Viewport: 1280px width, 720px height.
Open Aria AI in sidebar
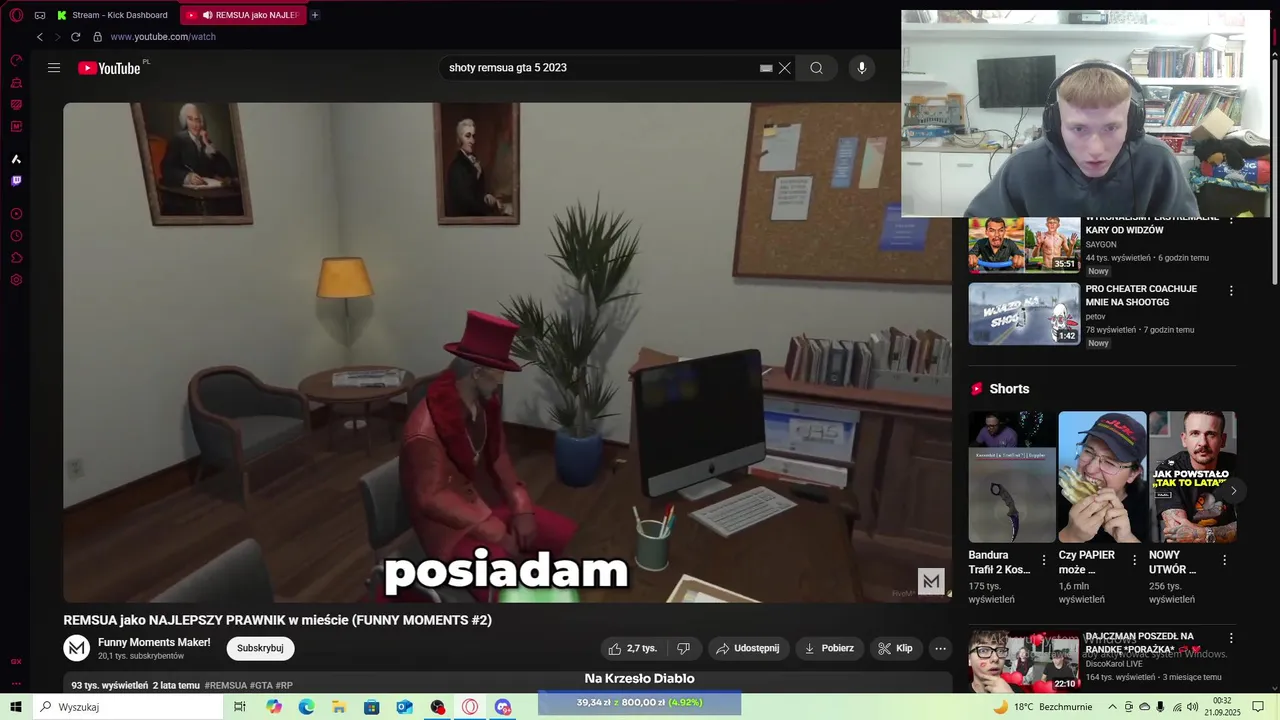pos(16,159)
